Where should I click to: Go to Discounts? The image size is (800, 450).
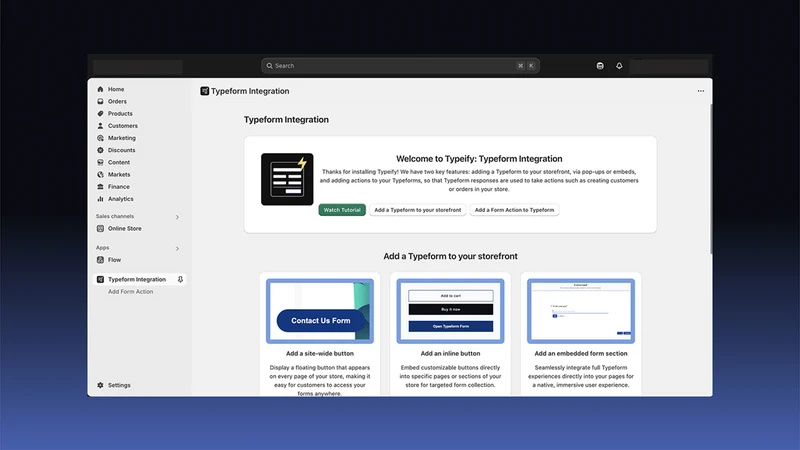pos(121,150)
